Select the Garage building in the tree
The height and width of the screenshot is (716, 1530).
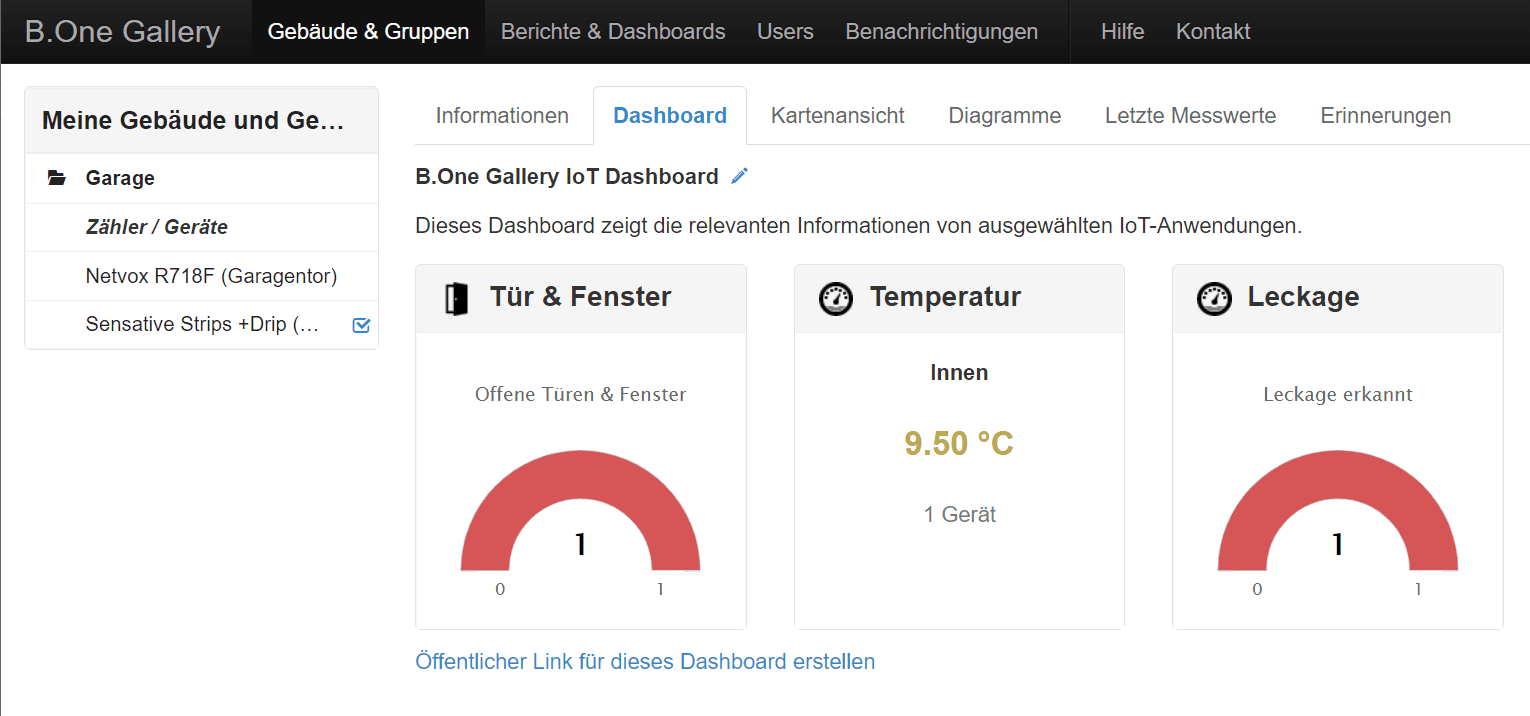(202, 178)
